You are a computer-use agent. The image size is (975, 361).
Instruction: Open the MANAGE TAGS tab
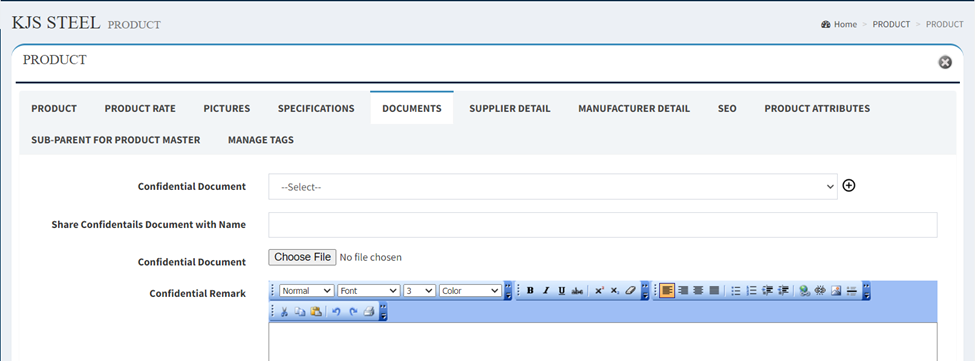pyautogui.click(x=261, y=140)
